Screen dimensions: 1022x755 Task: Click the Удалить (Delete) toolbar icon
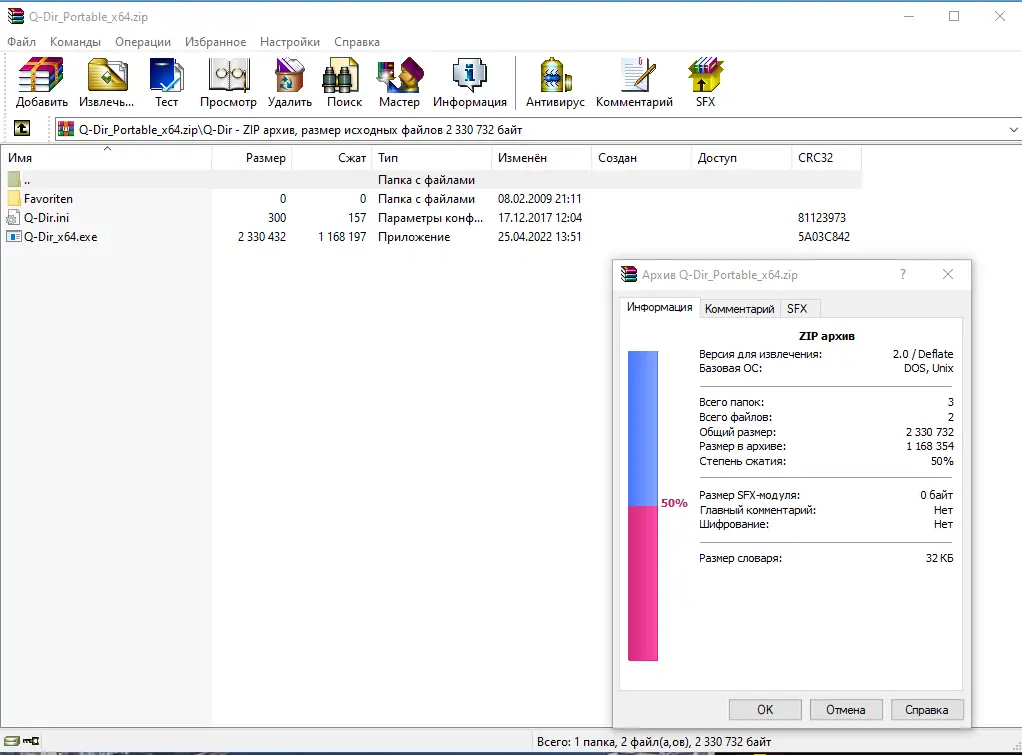pos(289,82)
